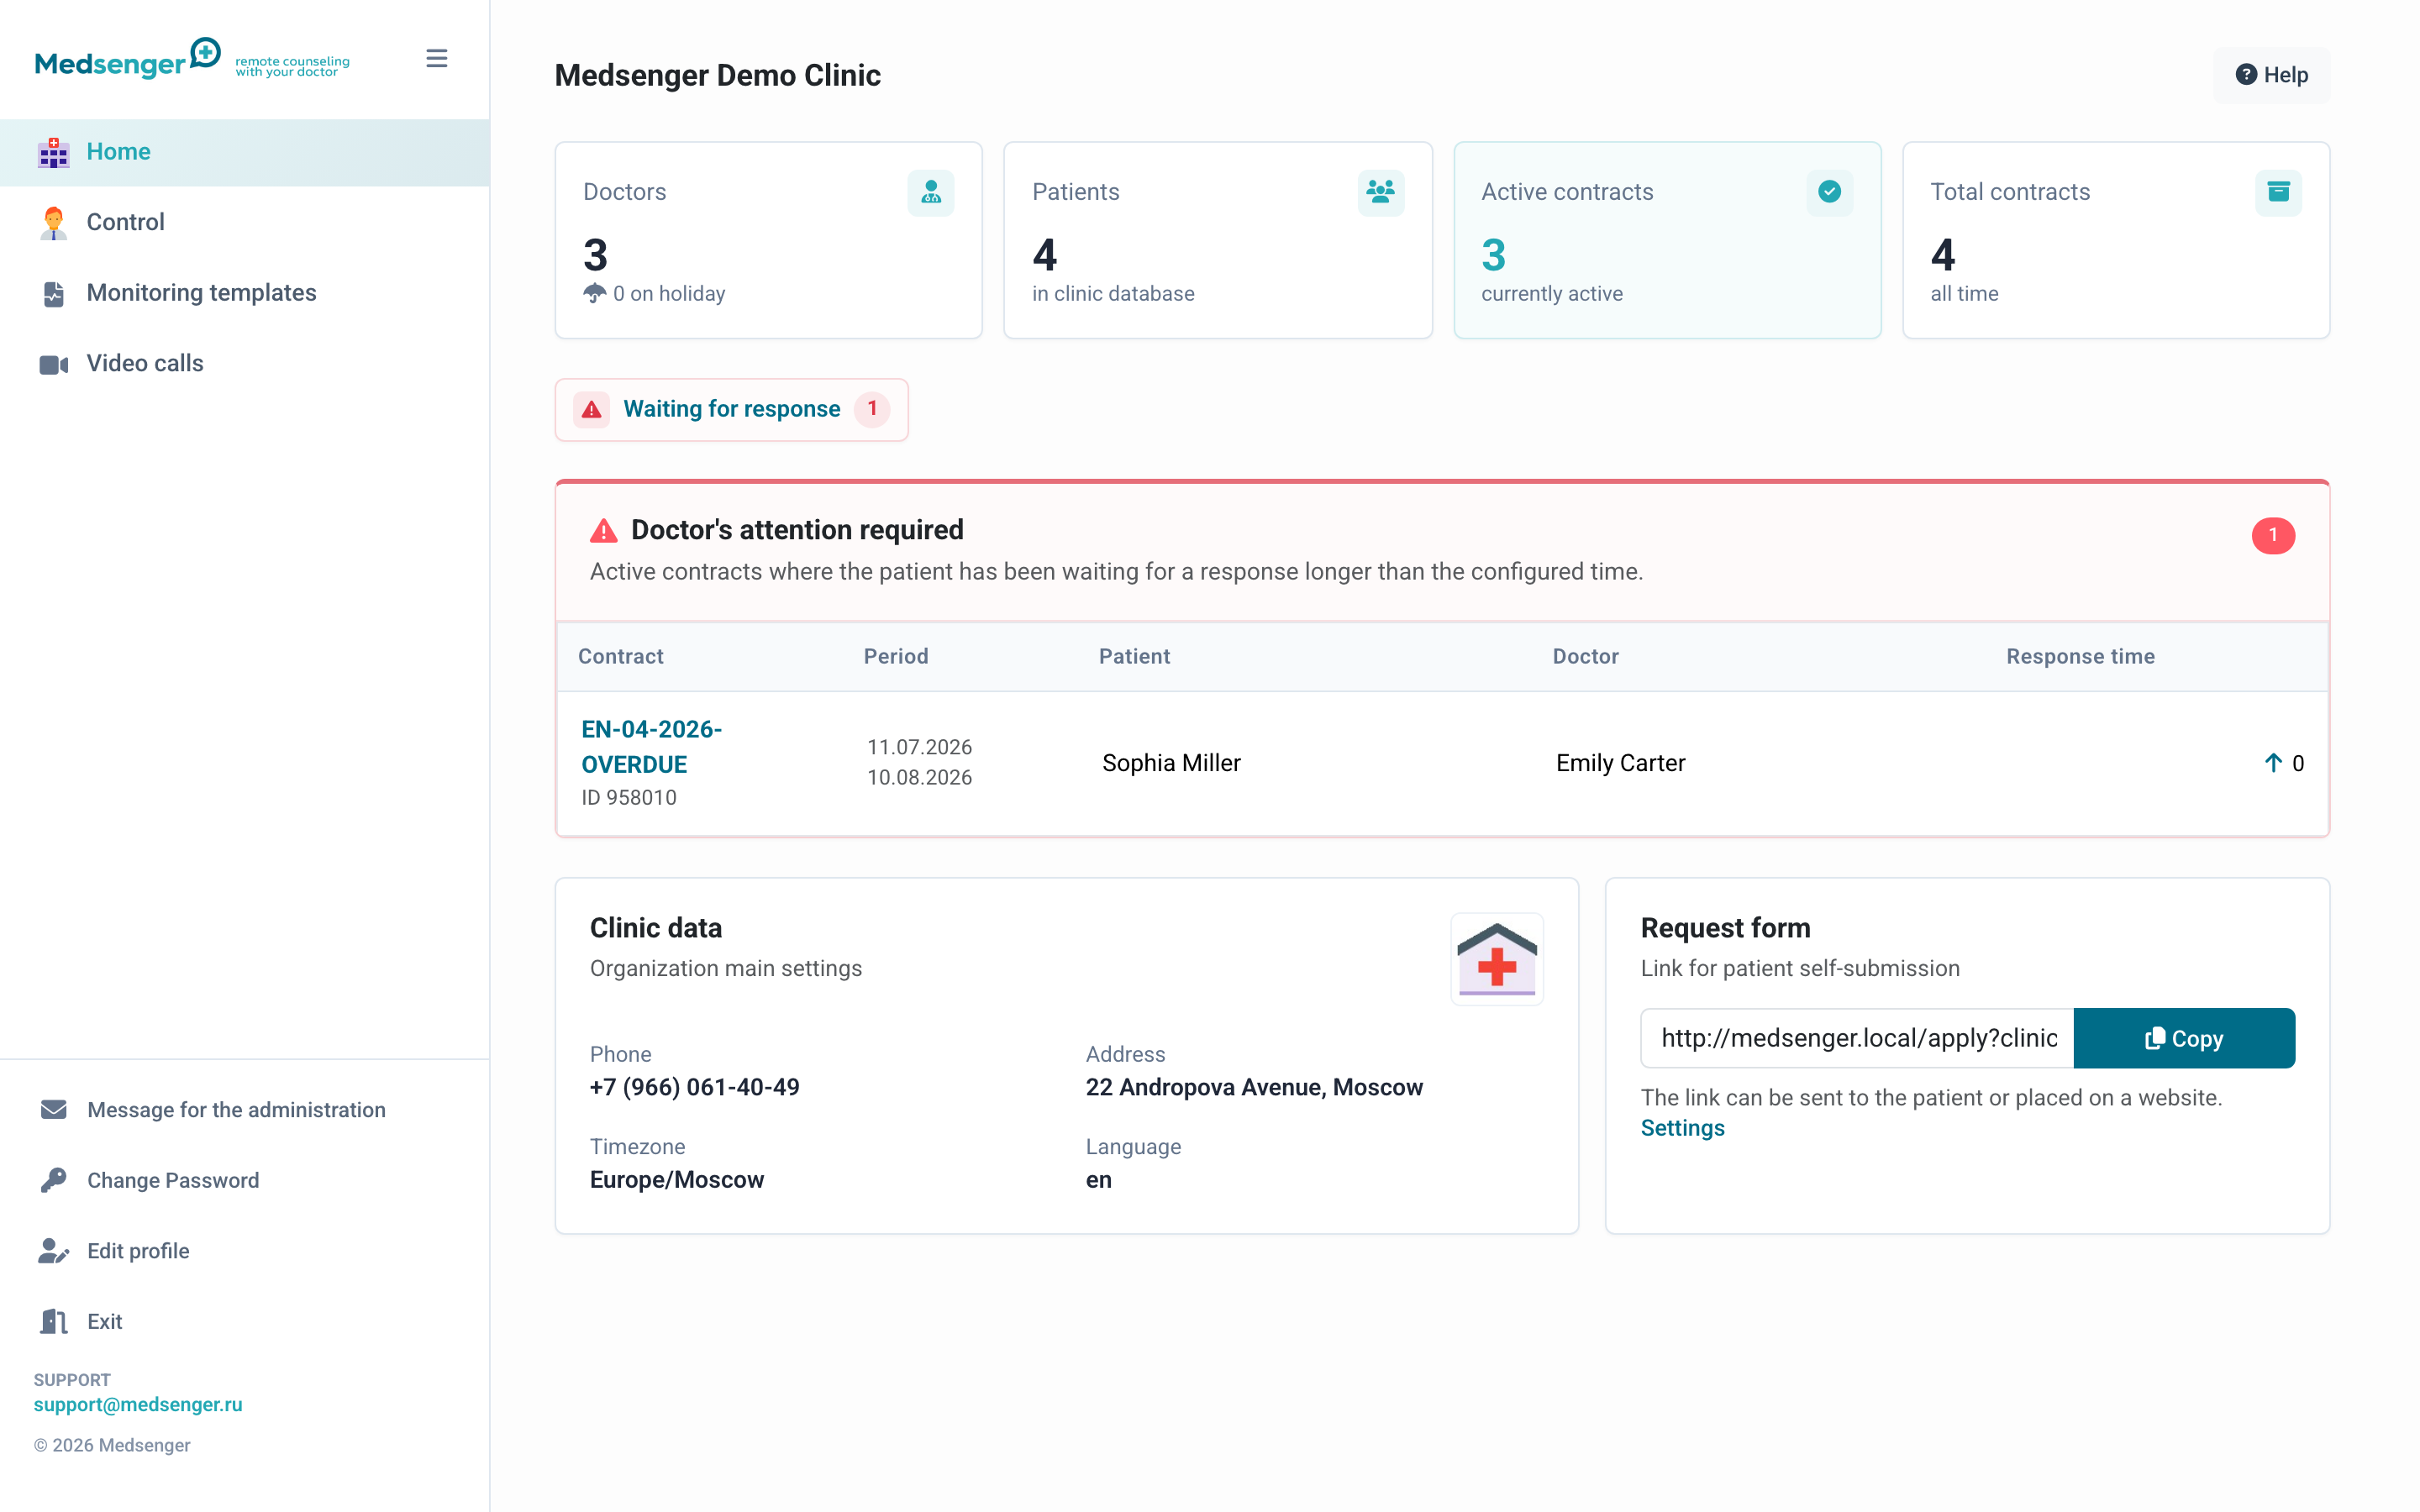This screenshot has height=1512, width=2420.
Task: Click the Doctor column header
Action: click(x=1586, y=657)
